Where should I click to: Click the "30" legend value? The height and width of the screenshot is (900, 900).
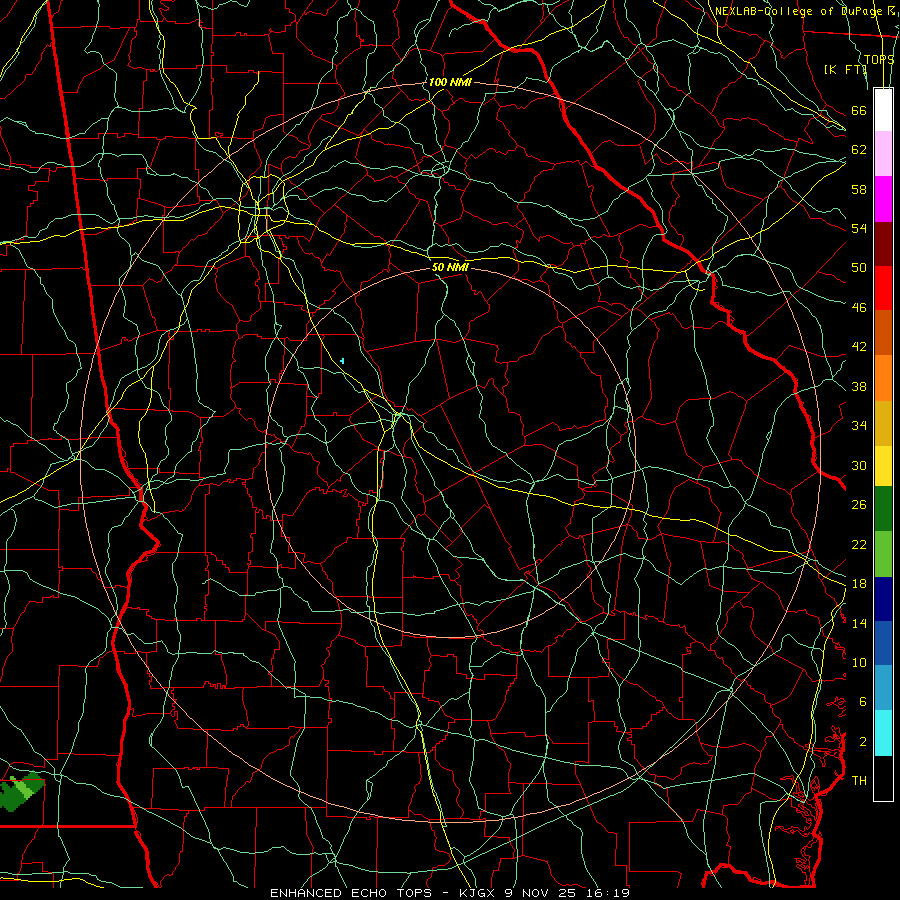[x=859, y=465]
